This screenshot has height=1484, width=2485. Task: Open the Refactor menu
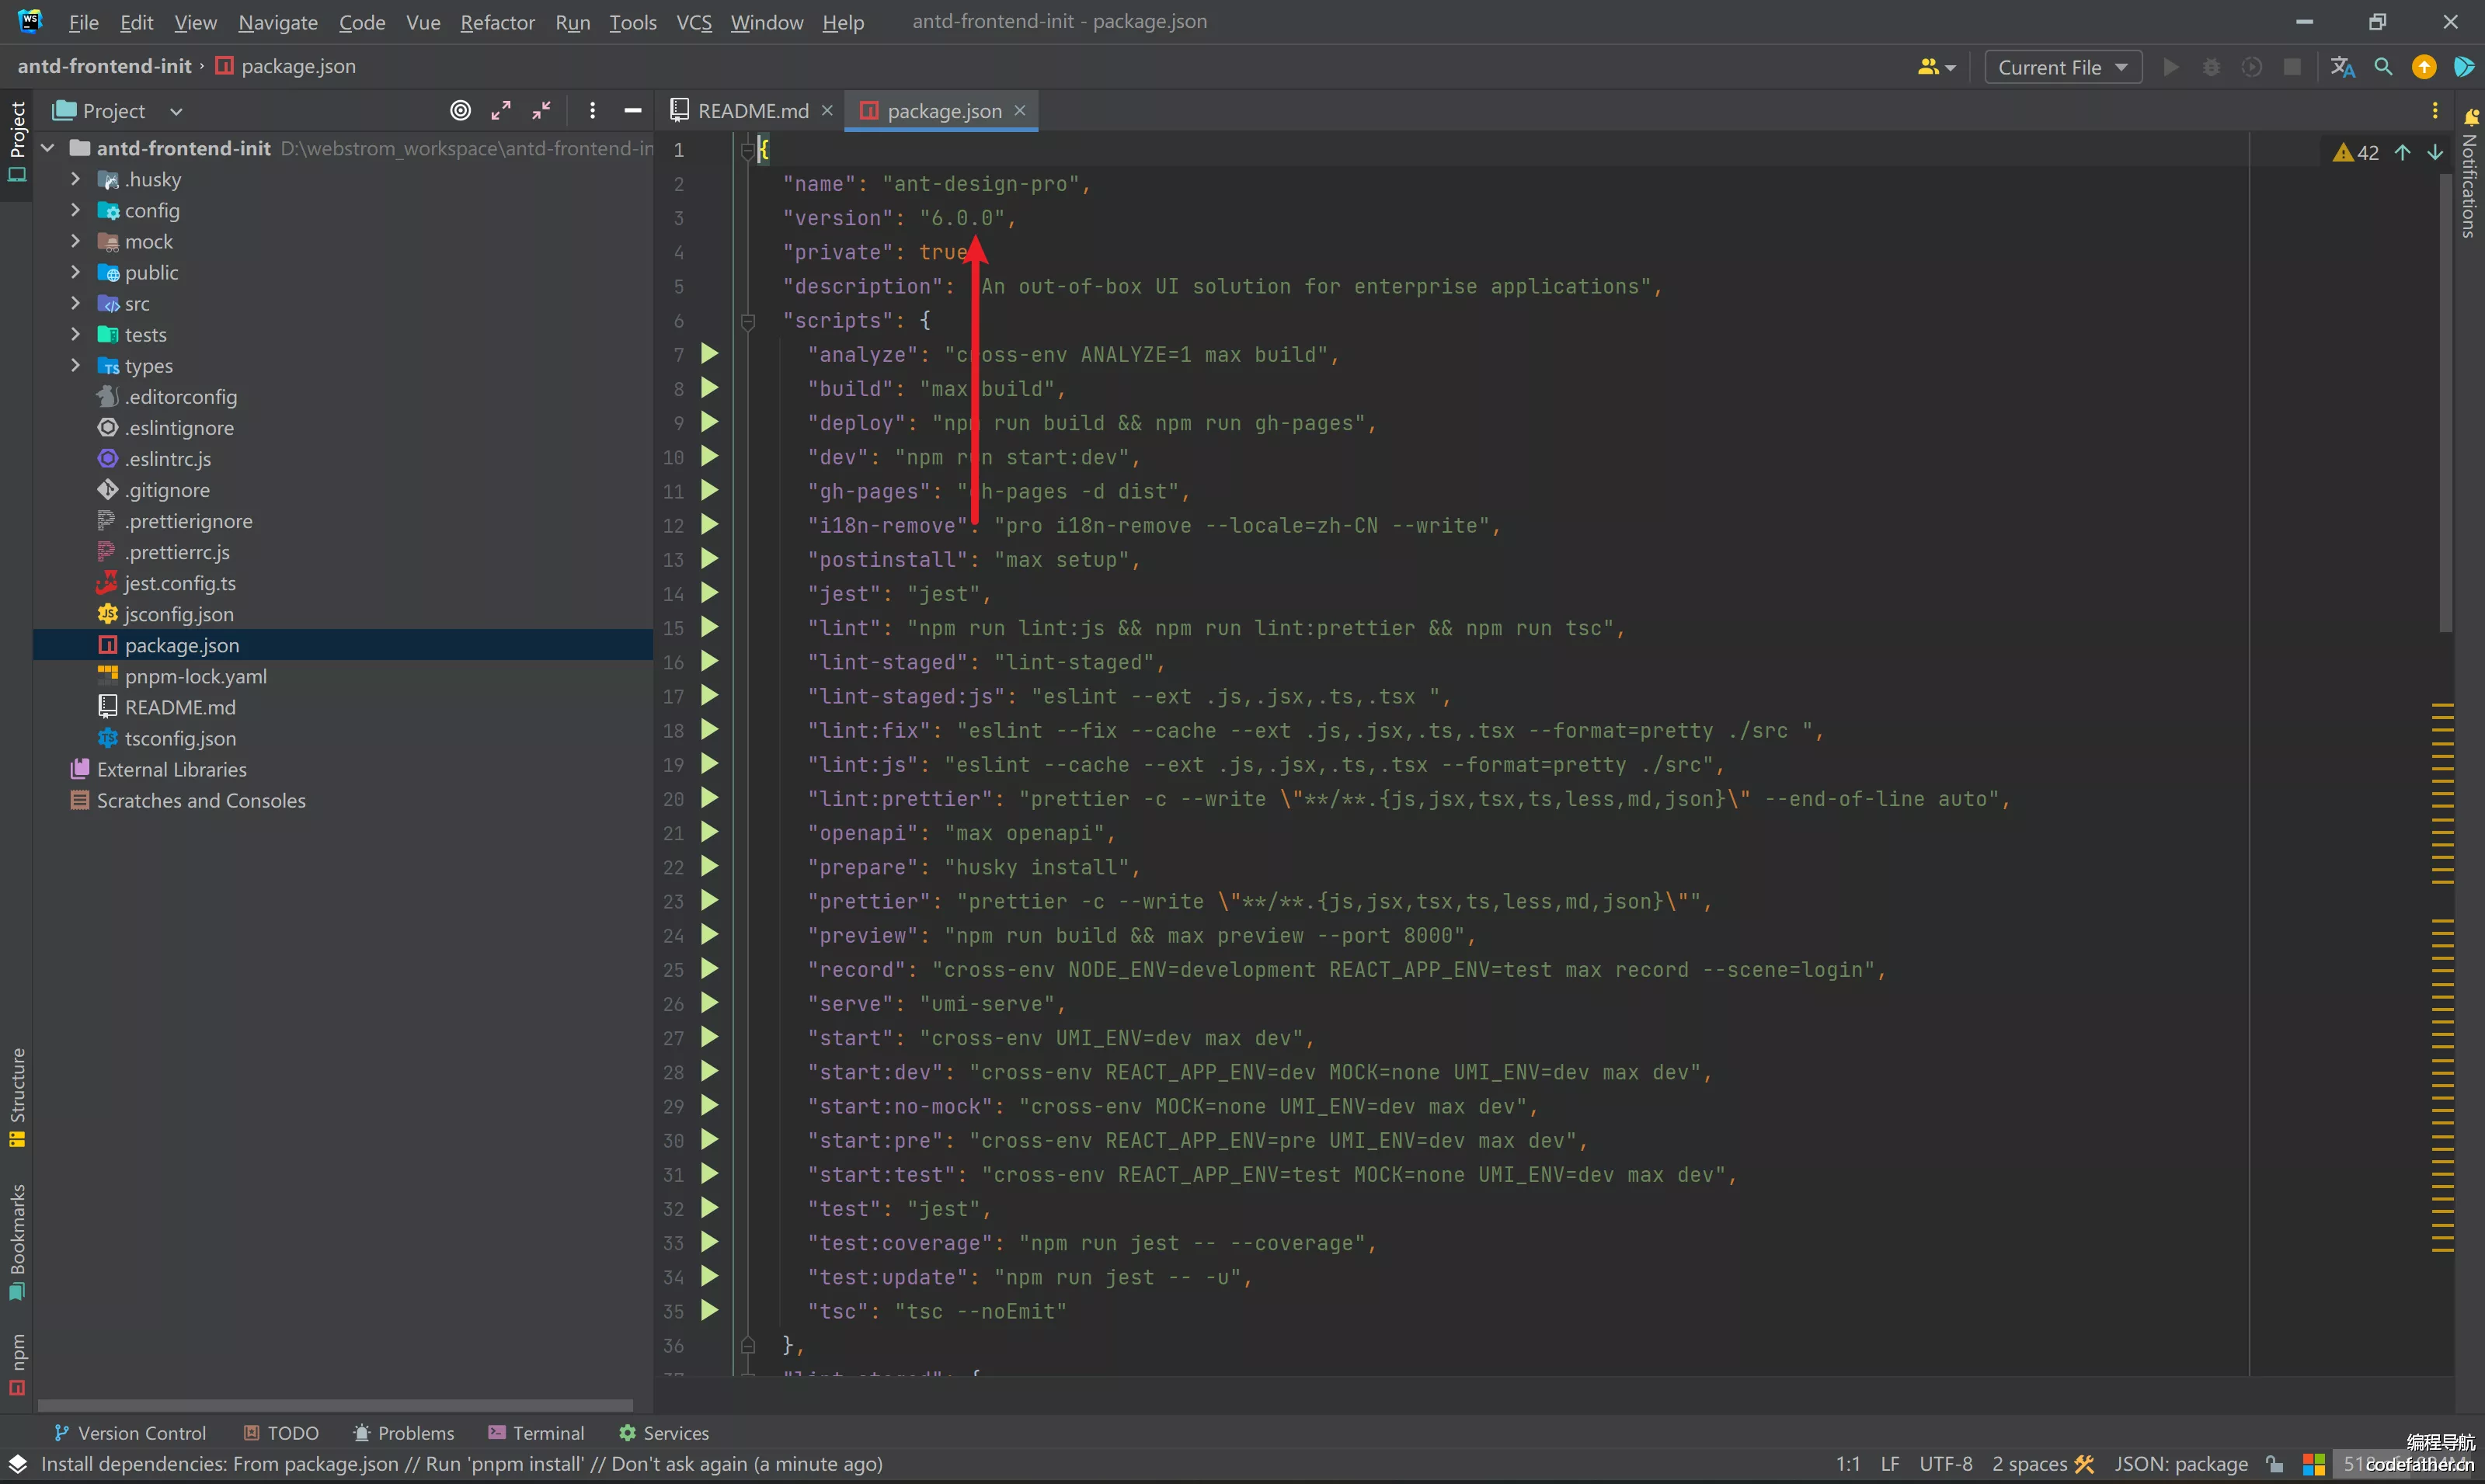point(497,22)
